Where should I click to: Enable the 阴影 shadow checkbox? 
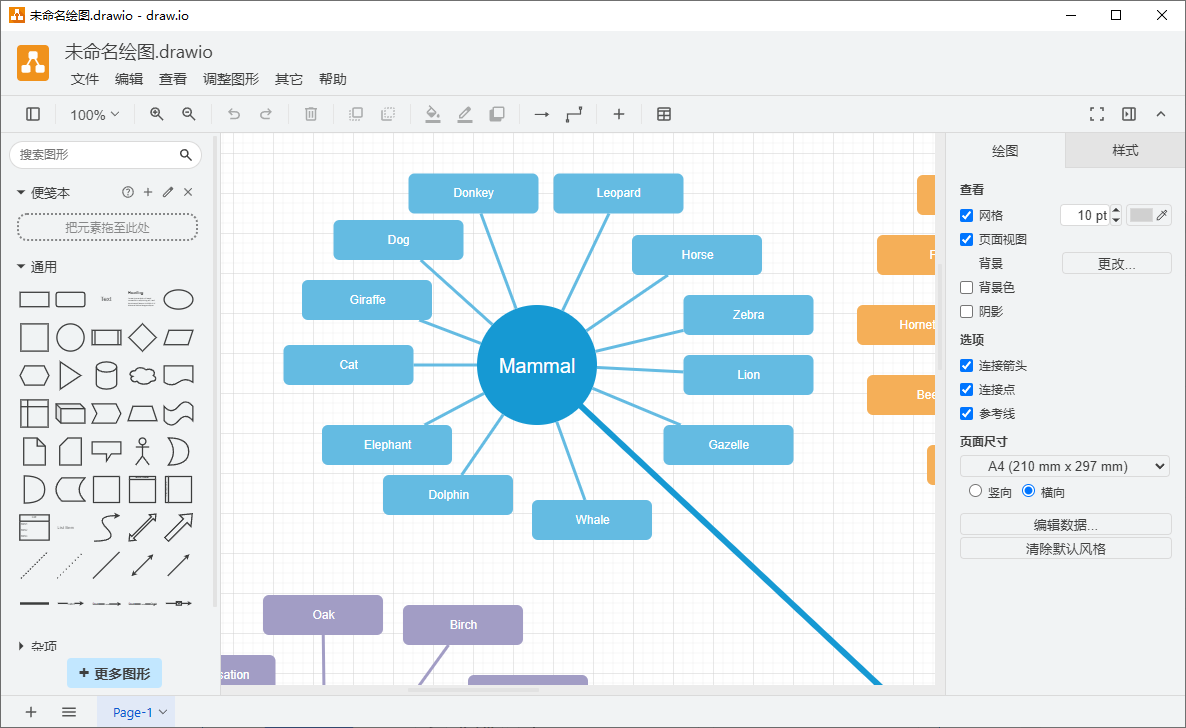[x=966, y=311]
